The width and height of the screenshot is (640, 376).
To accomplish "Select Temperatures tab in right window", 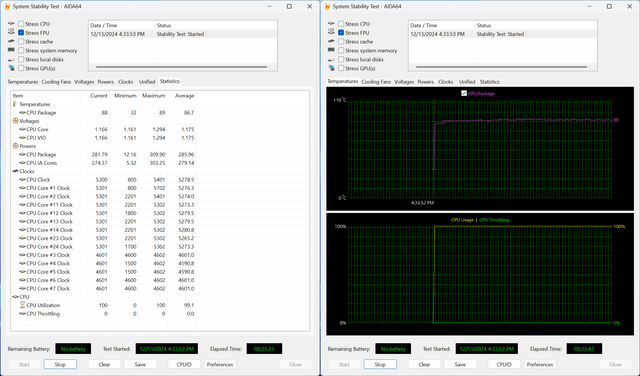I will click(343, 81).
